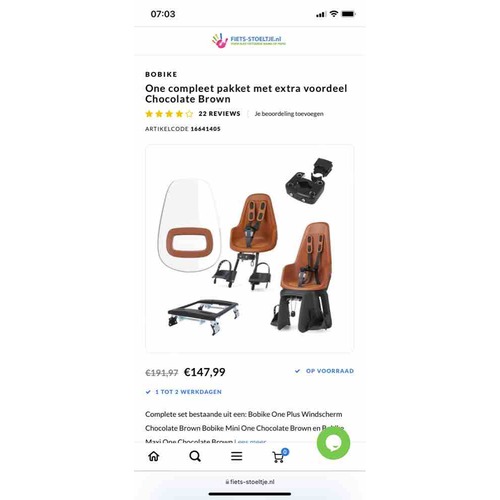This screenshot has height=500, width=500.
Task: Open the hamburger menu icon
Action: pos(236,456)
